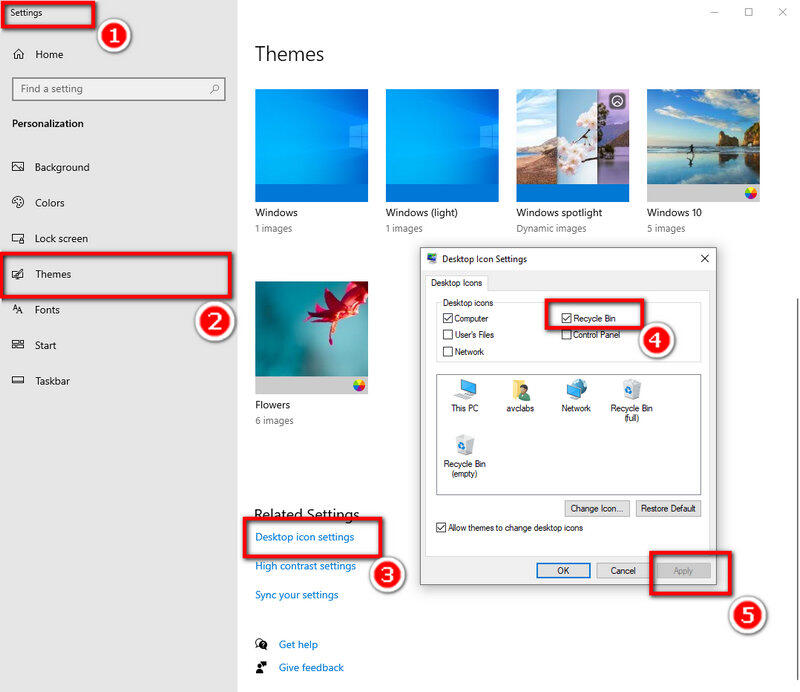The height and width of the screenshot is (692, 800).
Task: Select the Network icon in preview list
Action: tap(576, 391)
